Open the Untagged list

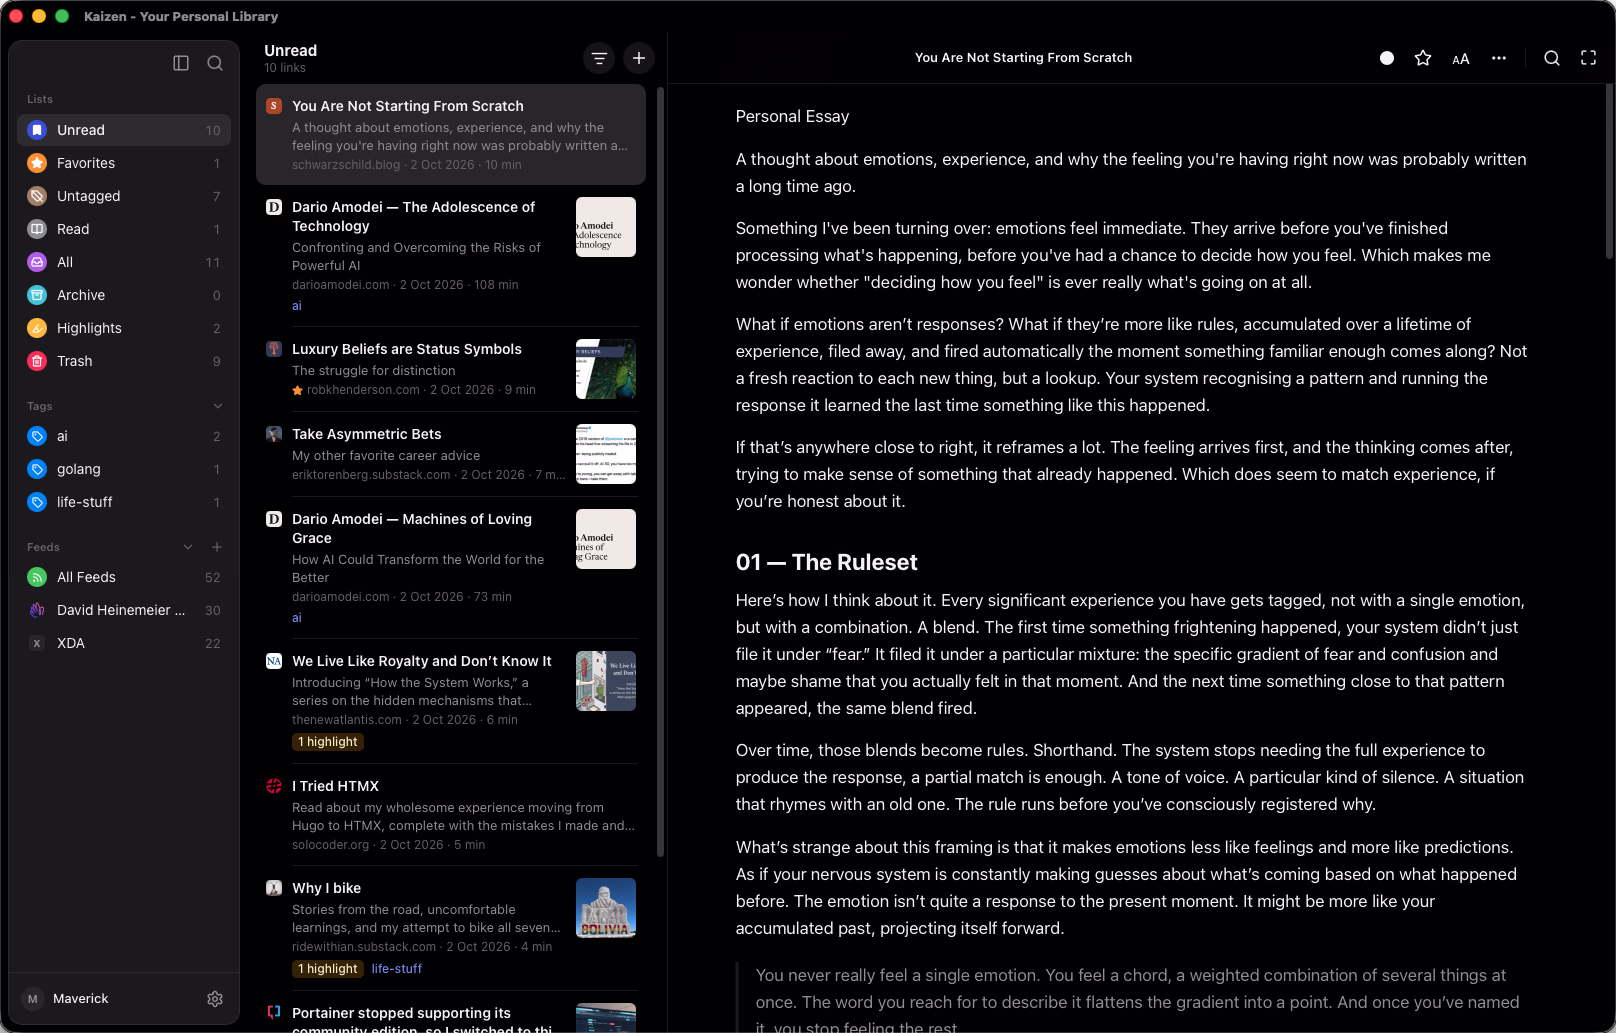click(x=124, y=196)
